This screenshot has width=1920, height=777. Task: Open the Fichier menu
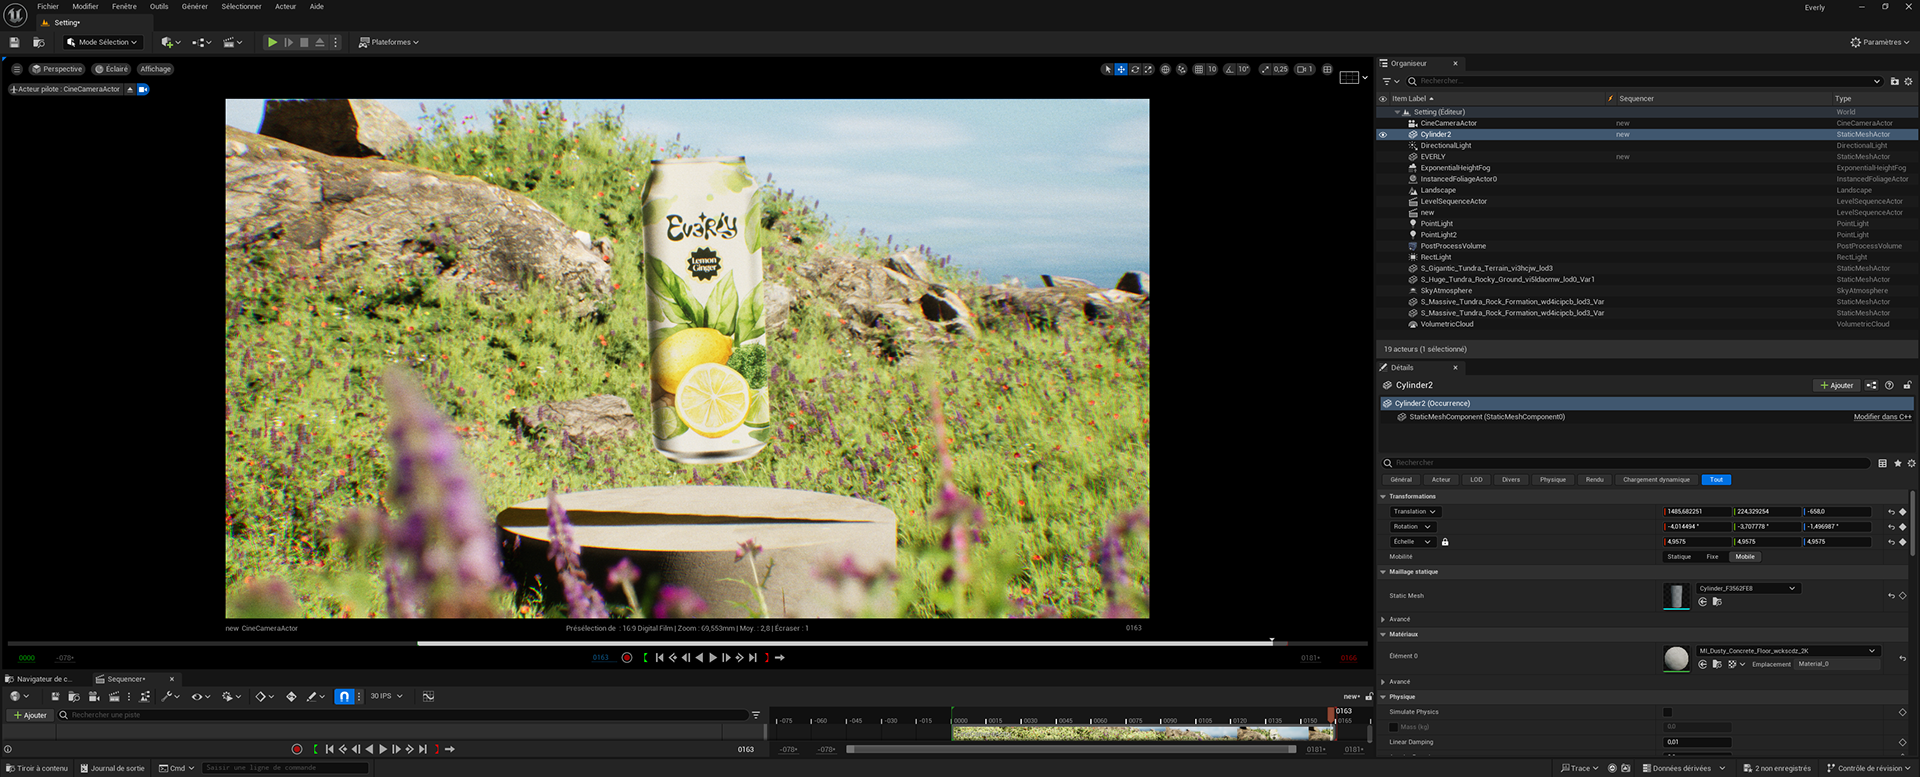click(x=48, y=6)
